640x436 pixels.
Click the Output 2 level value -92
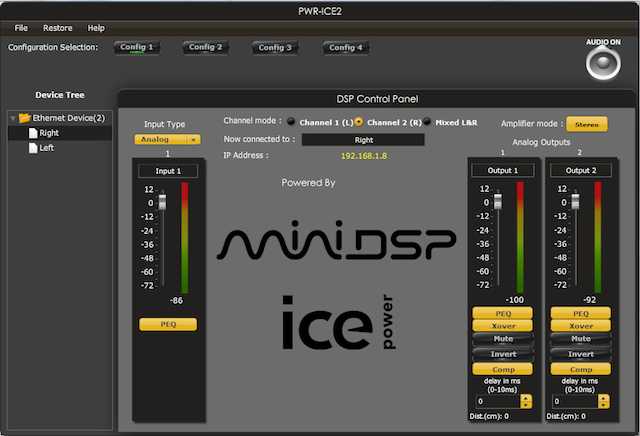pyautogui.click(x=589, y=300)
